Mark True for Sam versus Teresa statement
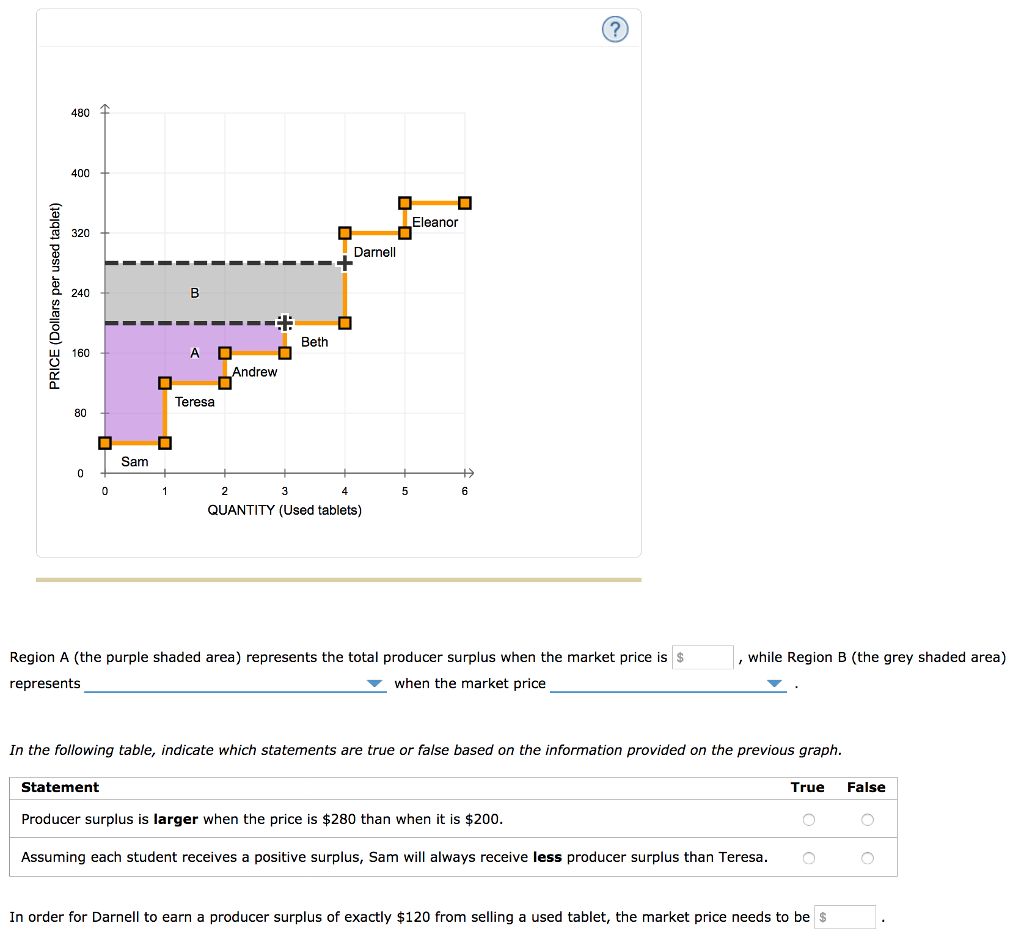The height and width of the screenshot is (945, 1024). [x=808, y=858]
